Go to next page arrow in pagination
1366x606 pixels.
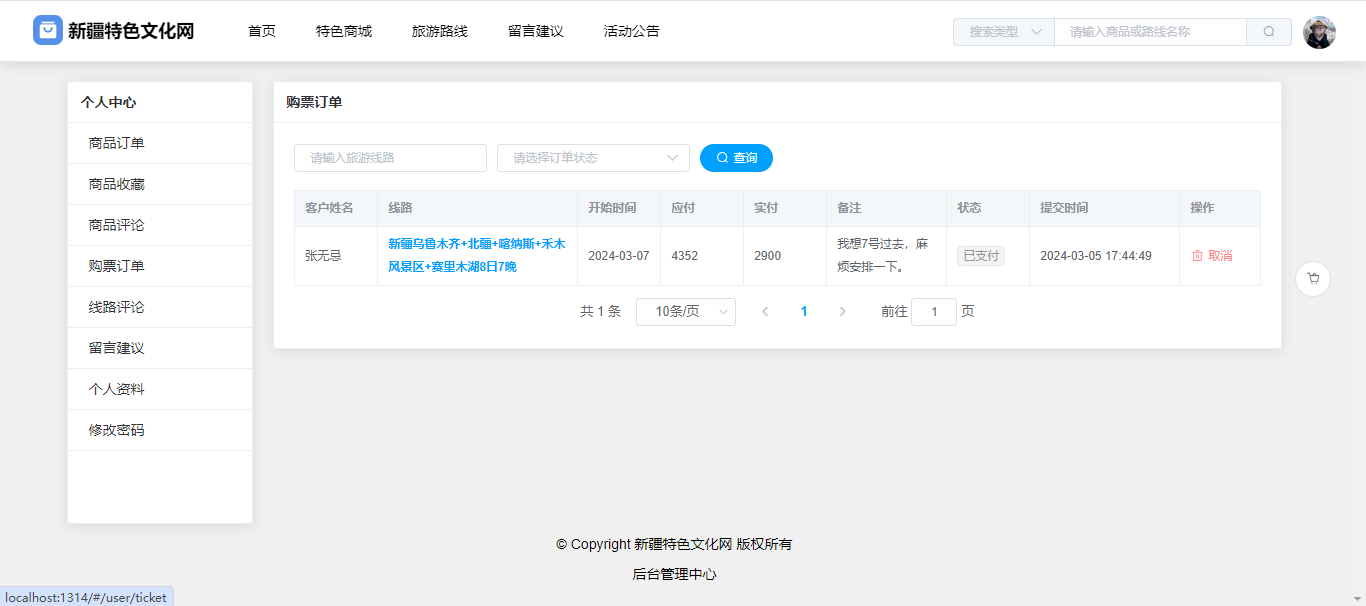842,312
